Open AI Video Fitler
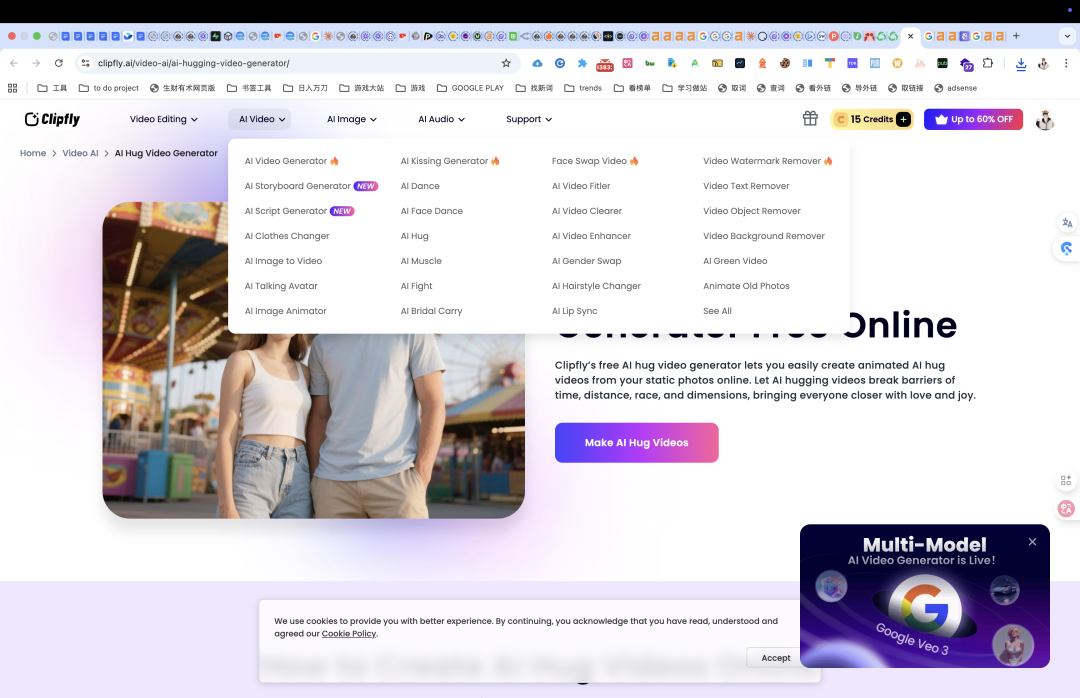Viewport: 1080px width, 698px height. 581,186
